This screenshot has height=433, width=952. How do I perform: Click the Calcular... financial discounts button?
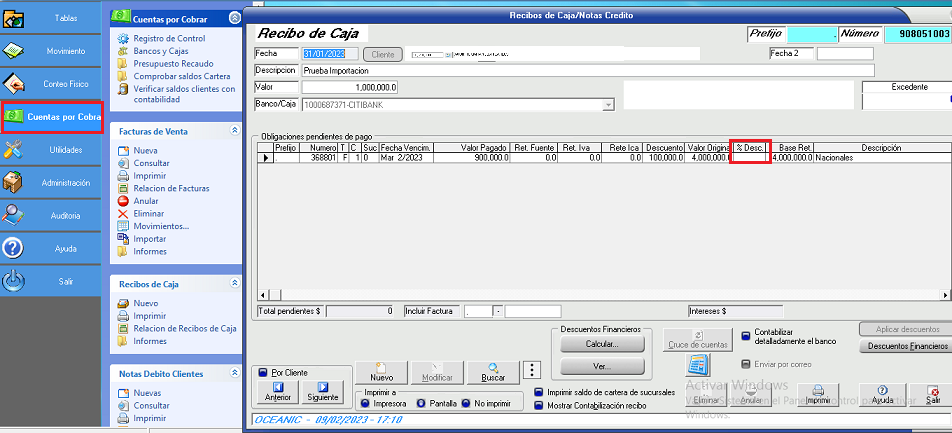(602, 344)
